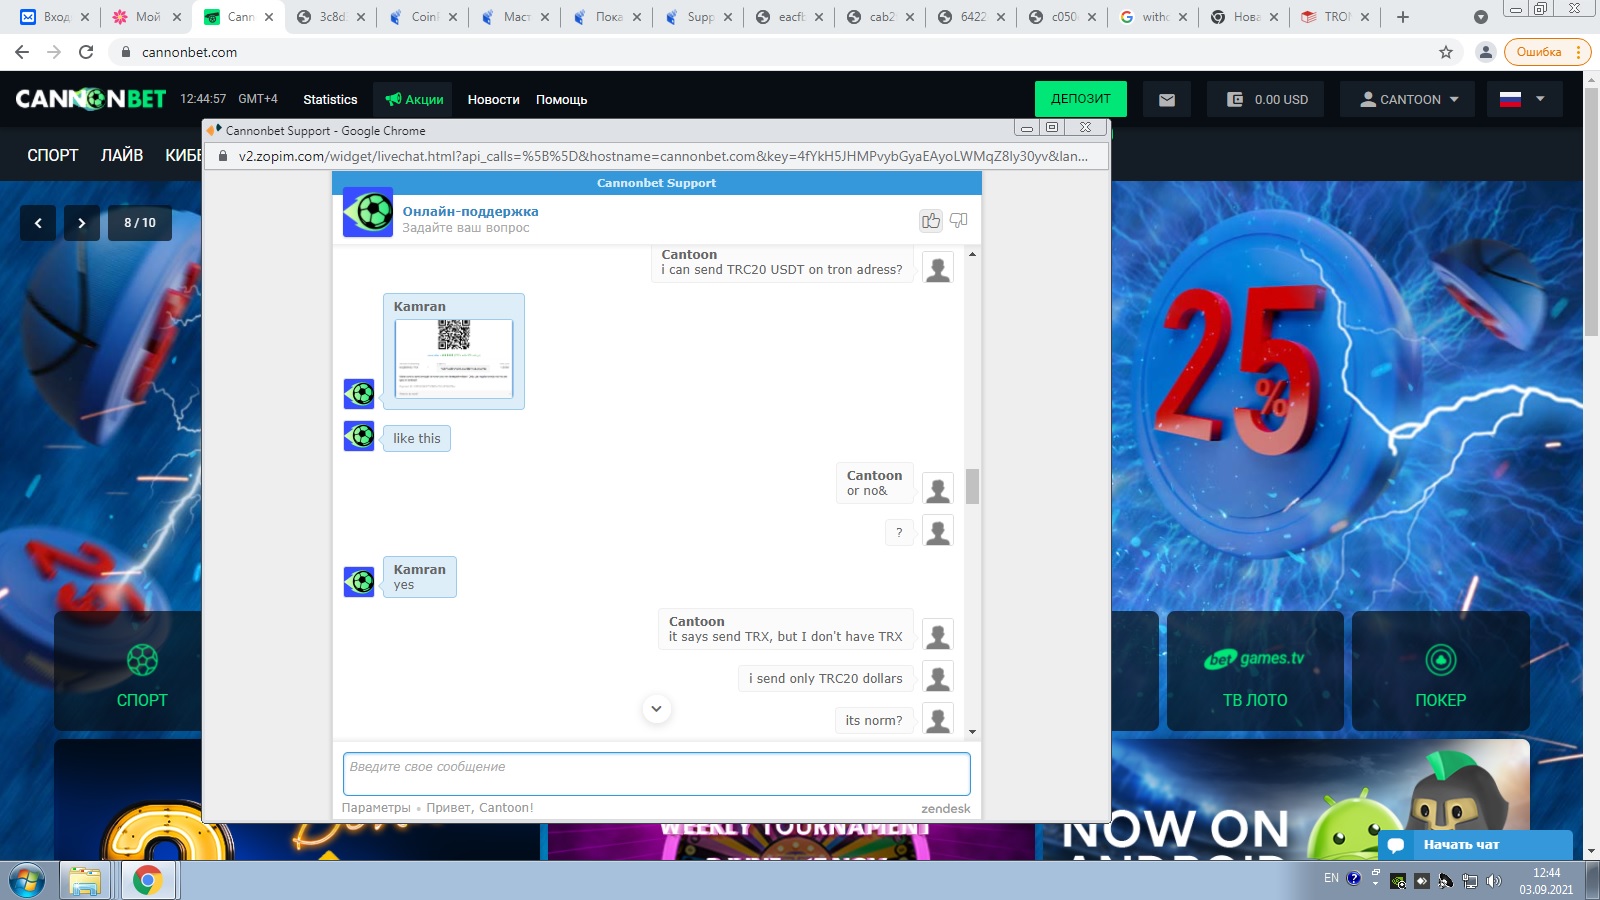Viewport: 1600px width, 900px height.
Task: Click the network connection tray icon
Action: tap(1470, 881)
